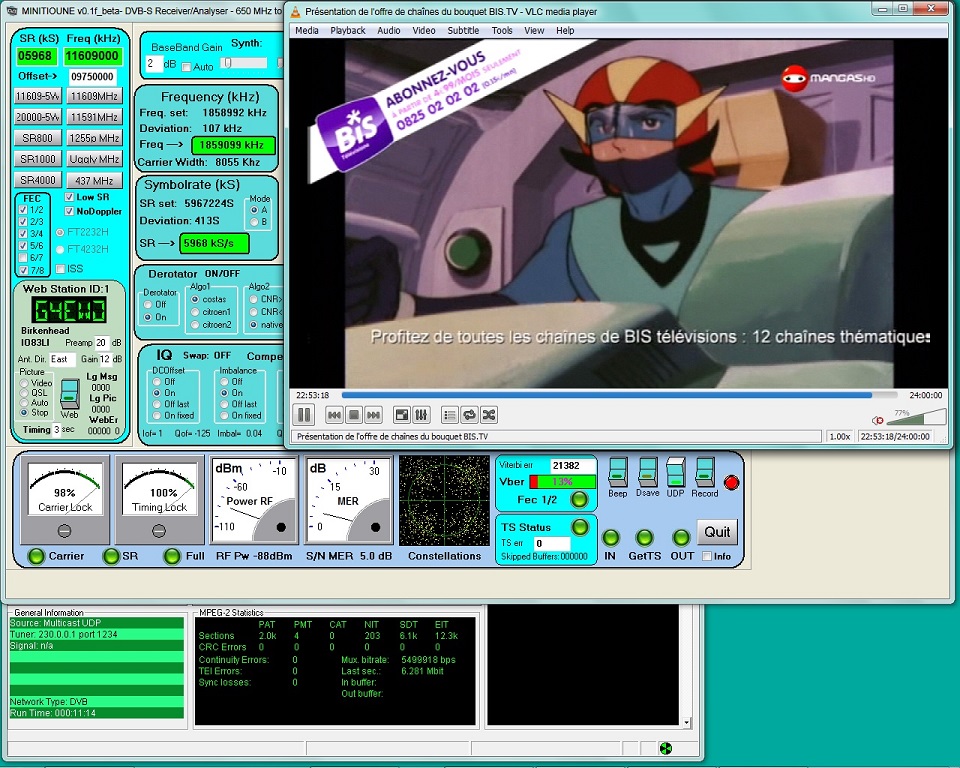Click the VLC cone title bar icon
This screenshot has width=960, height=768.
[x=295, y=11]
